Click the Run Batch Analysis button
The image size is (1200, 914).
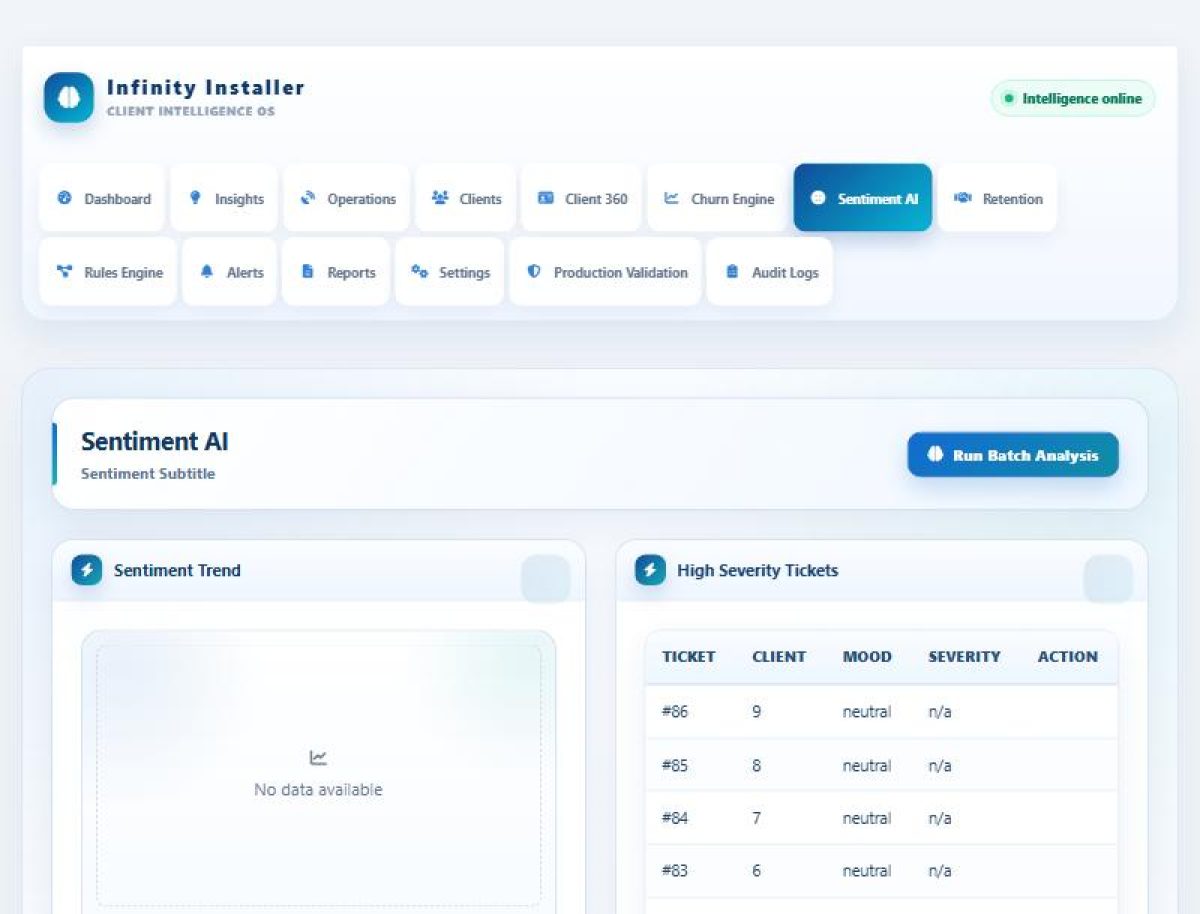coord(1013,455)
